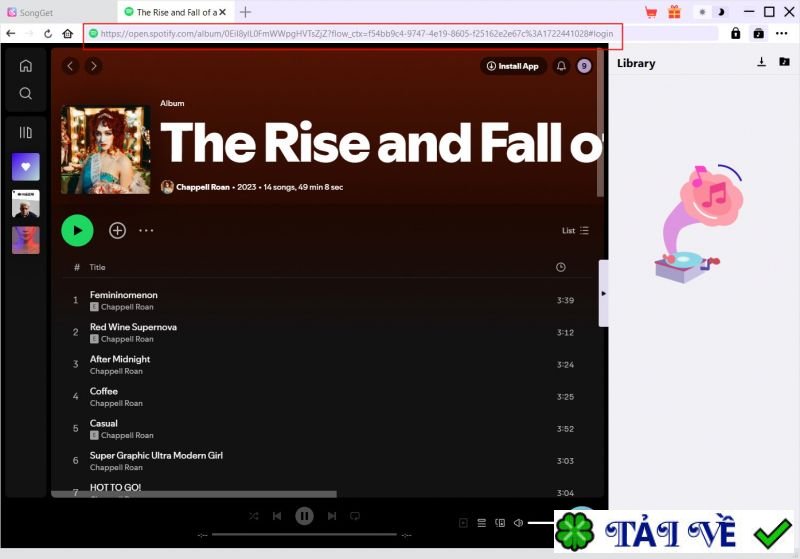Switch to dark theme moon icon
Image resolution: width=800 pixels, height=559 pixels.
pyautogui.click(x=721, y=12)
